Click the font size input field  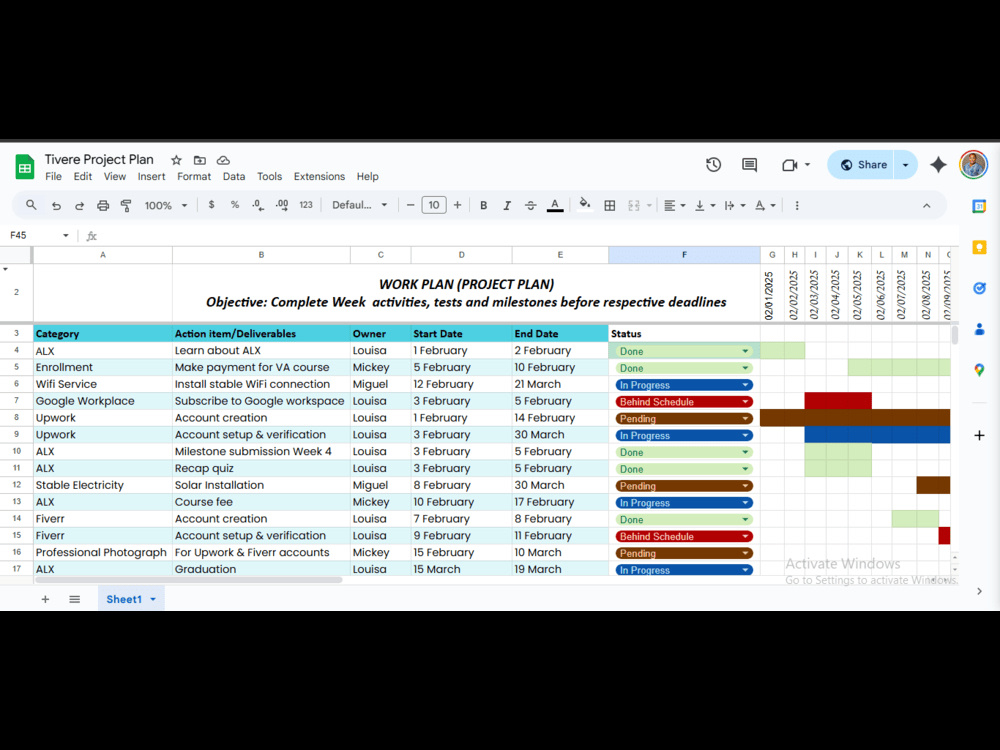434,205
